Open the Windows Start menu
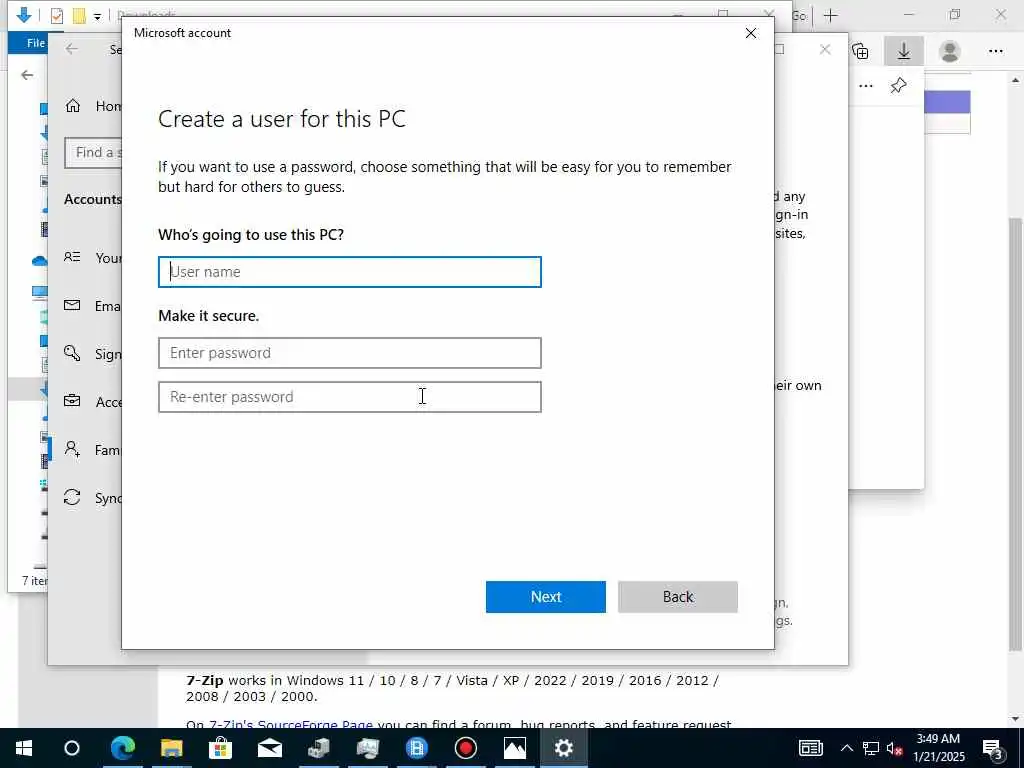 tap(24, 748)
